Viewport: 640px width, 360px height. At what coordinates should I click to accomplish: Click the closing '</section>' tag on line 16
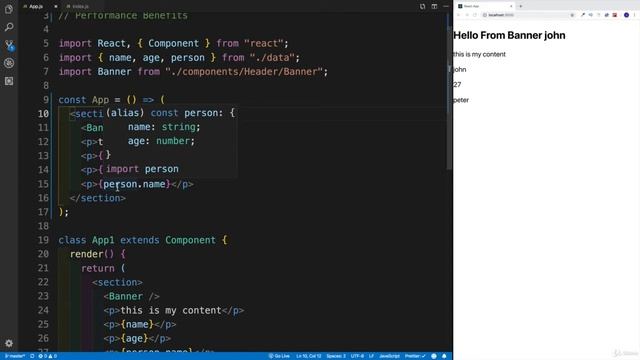point(98,198)
